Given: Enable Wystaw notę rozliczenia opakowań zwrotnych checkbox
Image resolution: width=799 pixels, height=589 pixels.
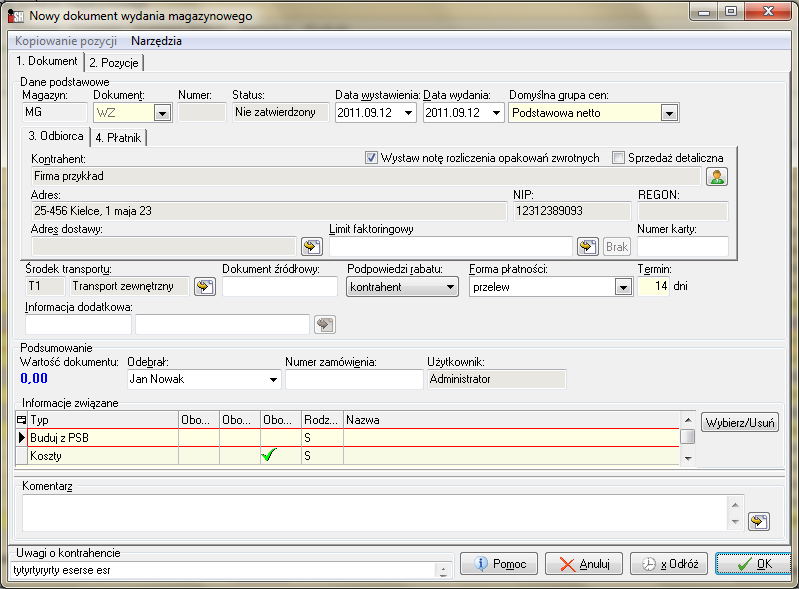Looking at the screenshot, I should tap(371, 158).
